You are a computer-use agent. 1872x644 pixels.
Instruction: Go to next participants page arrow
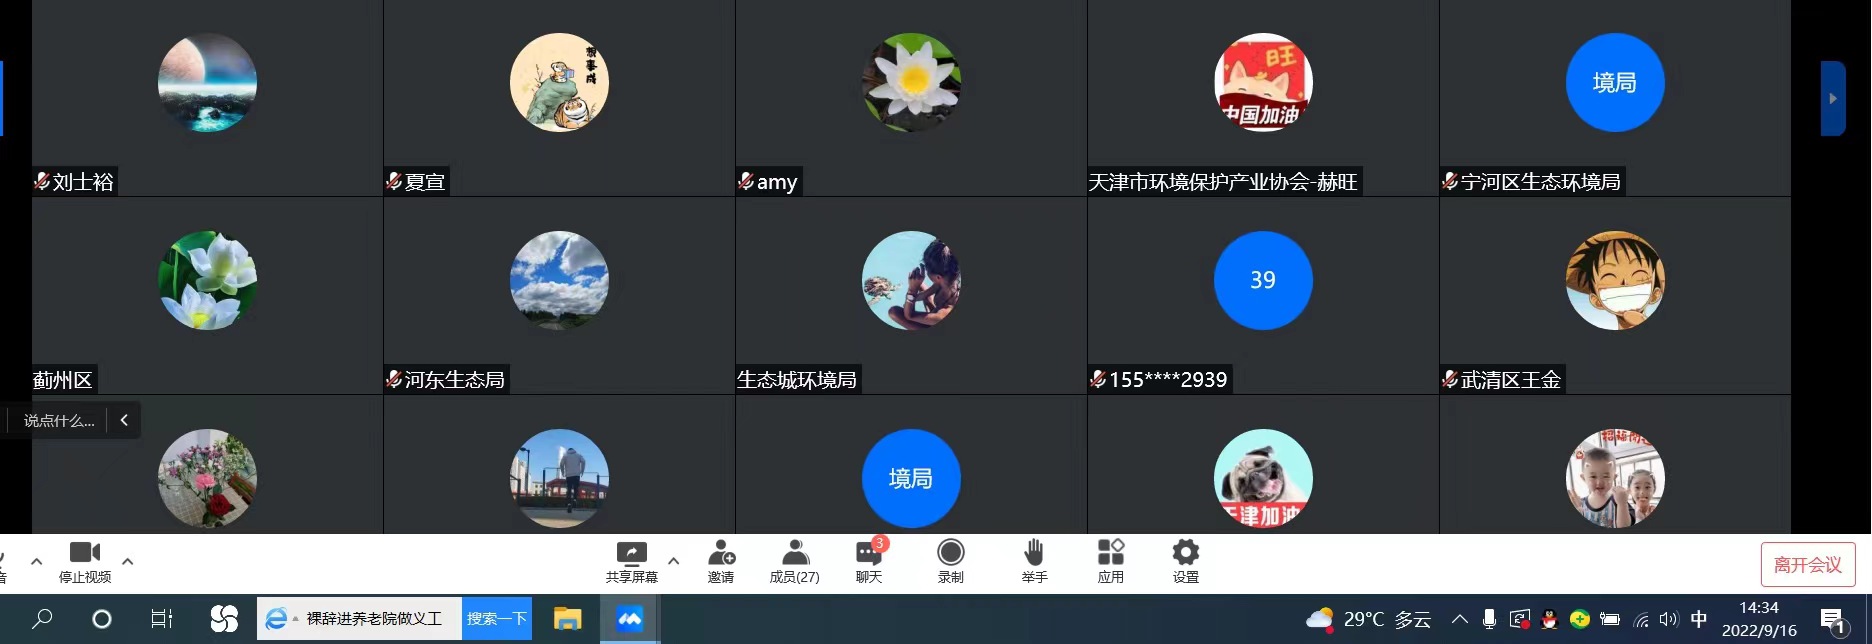pyautogui.click(x=1832, y=98)
